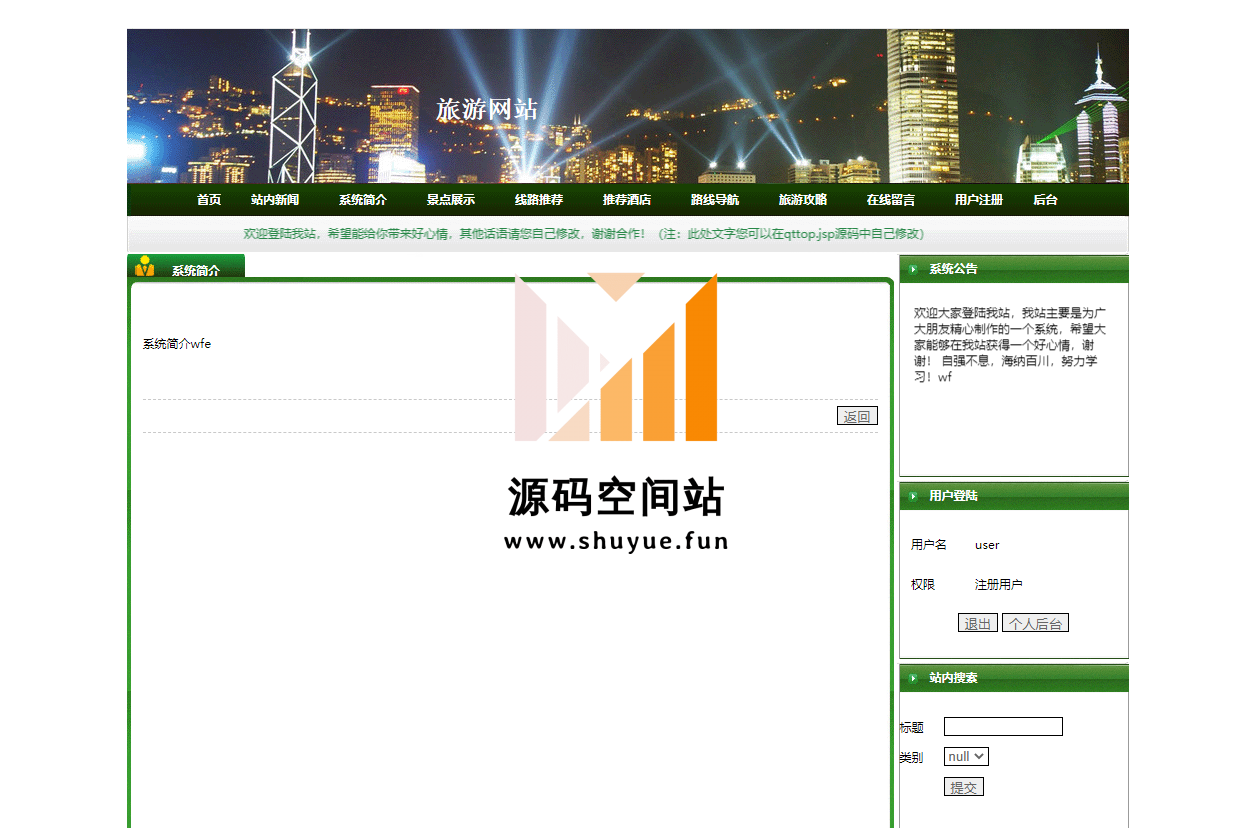1233x828 pixels.
Task: Select 景点展示 menu item
Action: tap(451, 200)
